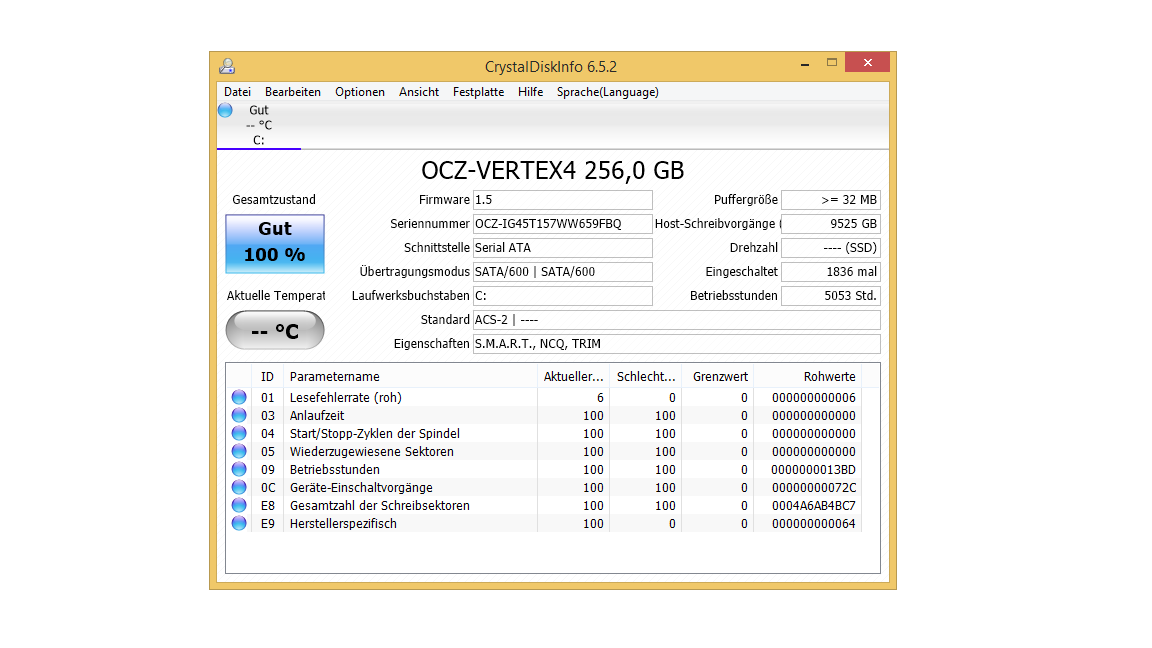Click the Standard field ACS-2
Viewport: 1152px width, 648px height.
pyautogui.click(x=677, y=320)
